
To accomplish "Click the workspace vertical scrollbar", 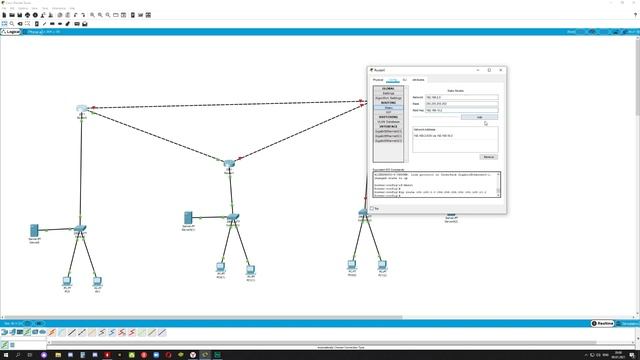I will [x=638, y=78].
